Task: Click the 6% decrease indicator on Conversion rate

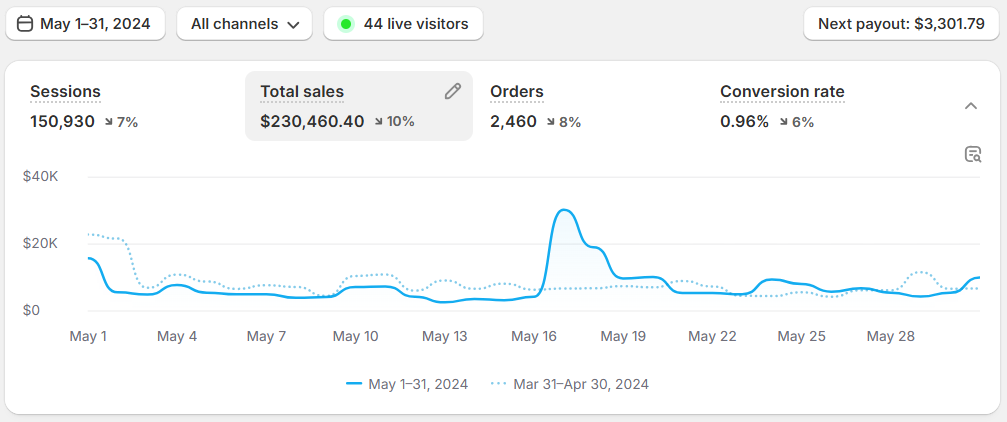Action: pos(797,121)
